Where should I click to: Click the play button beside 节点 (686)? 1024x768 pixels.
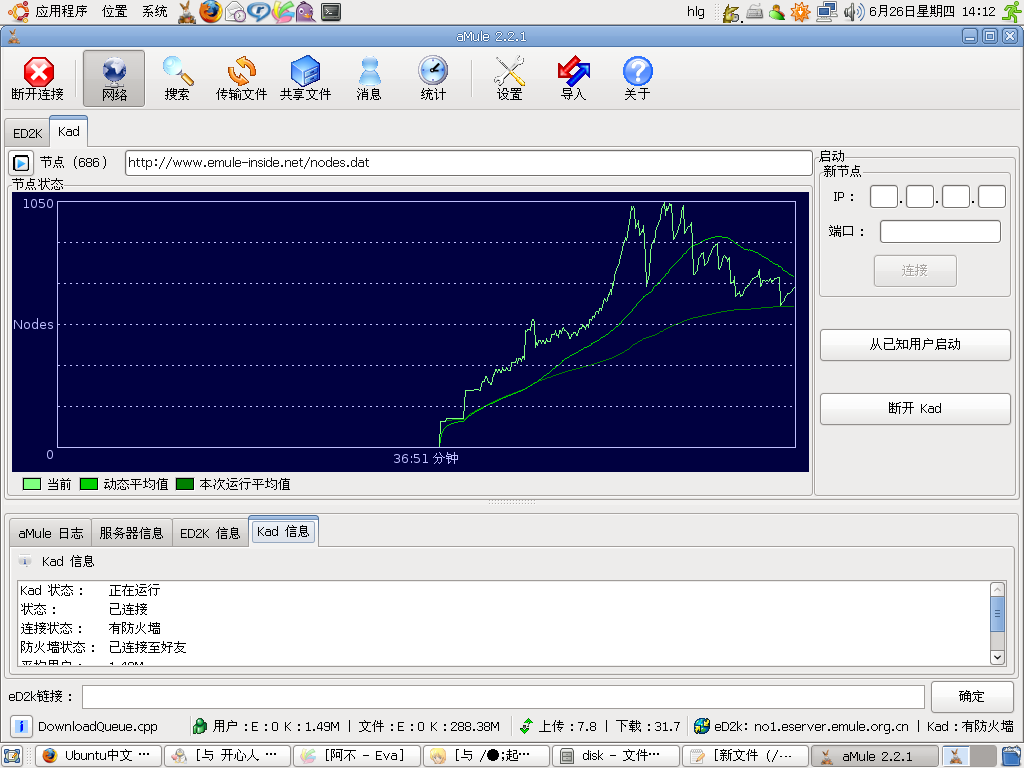21,163
